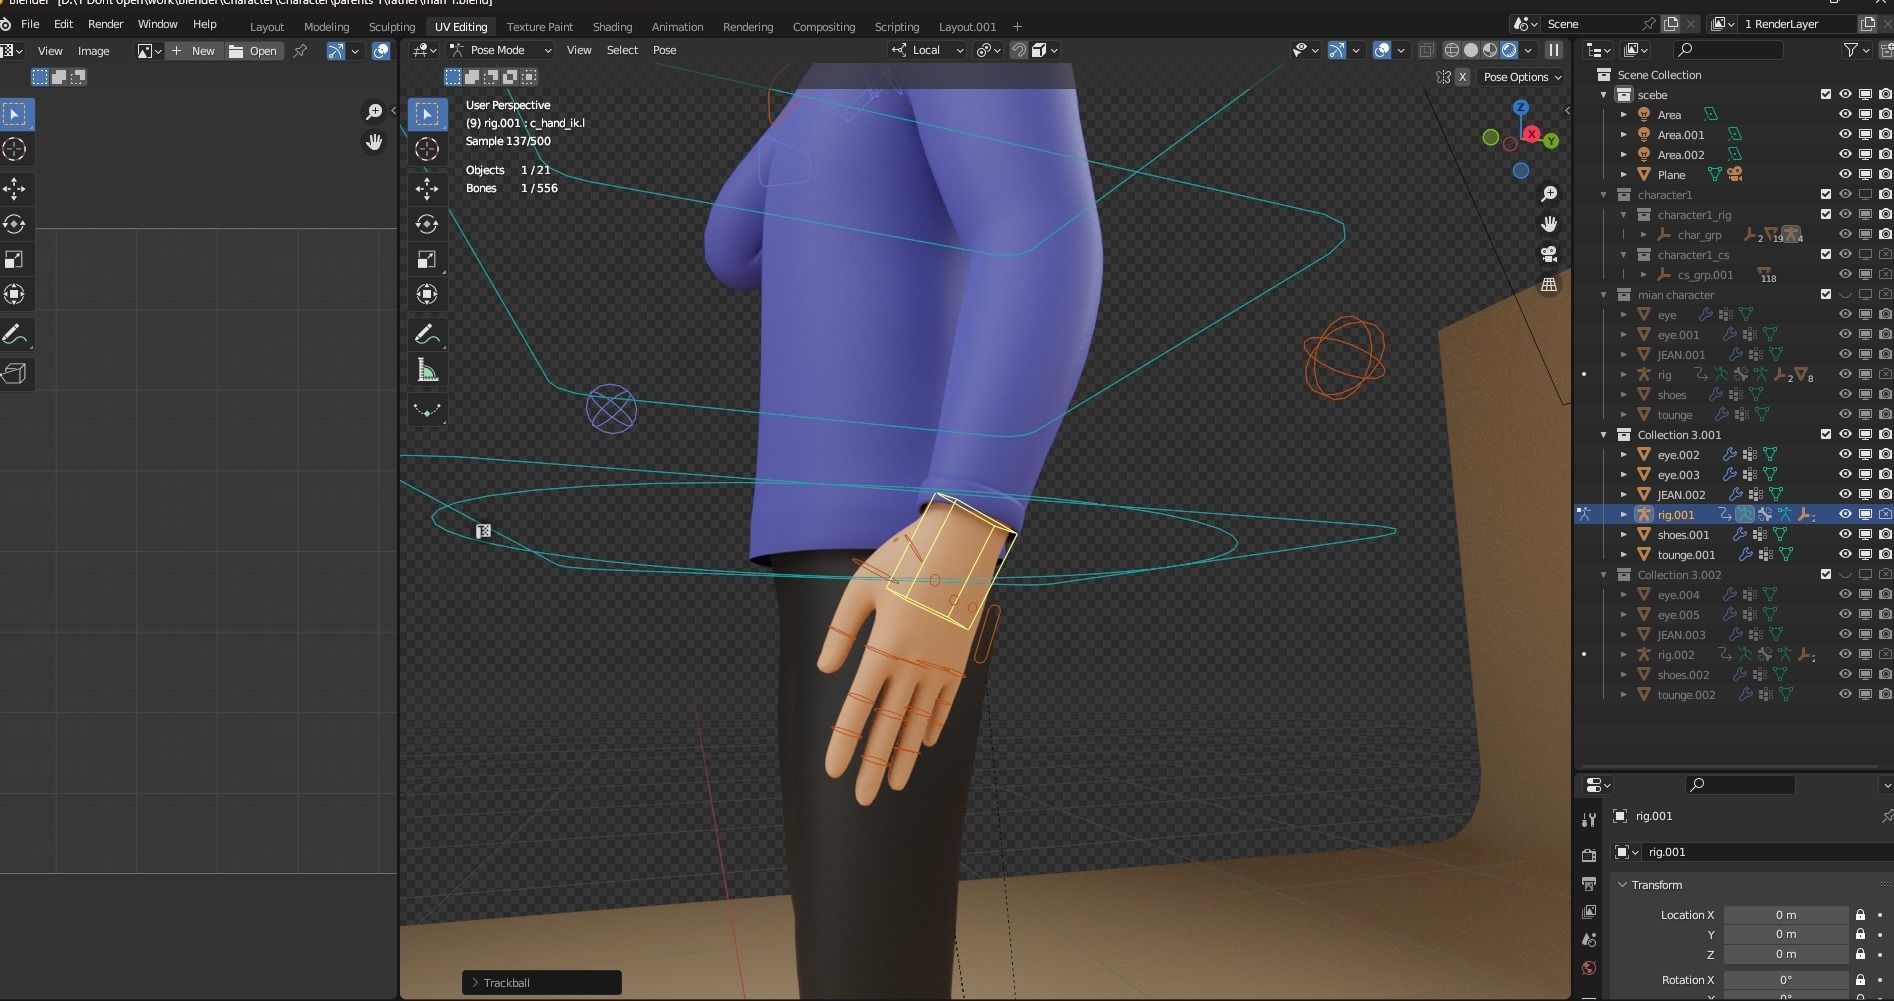Switch to the Shading workspace tab
This screenshot has width=1894, height=1001.
[x=612, y=27]
